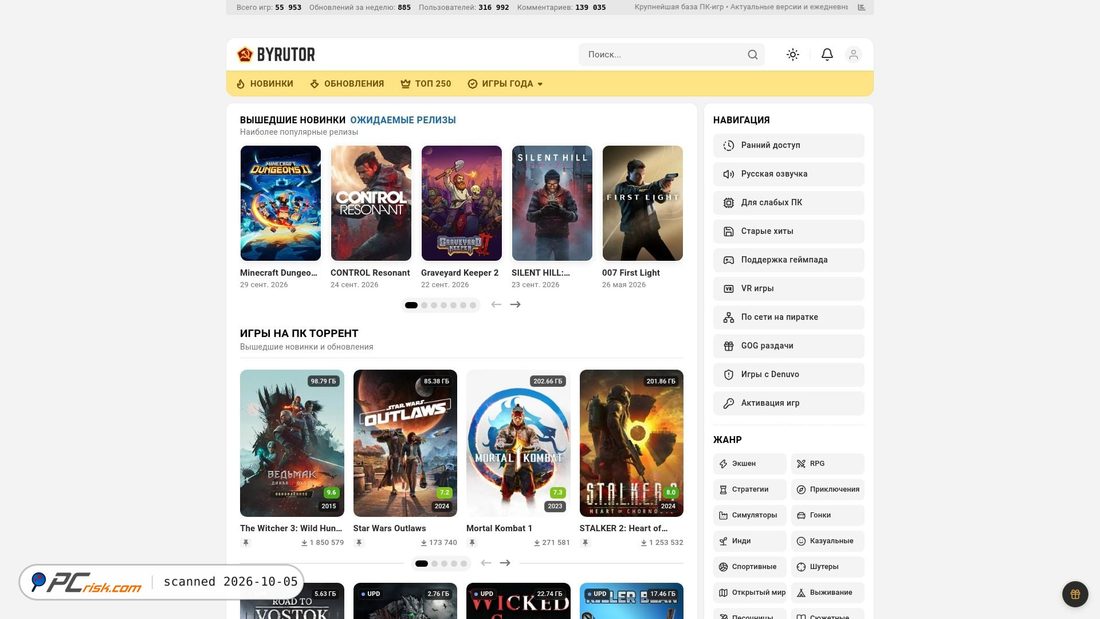Select Экшен genre
Viewport: 1100px width, 619px height.
click(750, 464)
